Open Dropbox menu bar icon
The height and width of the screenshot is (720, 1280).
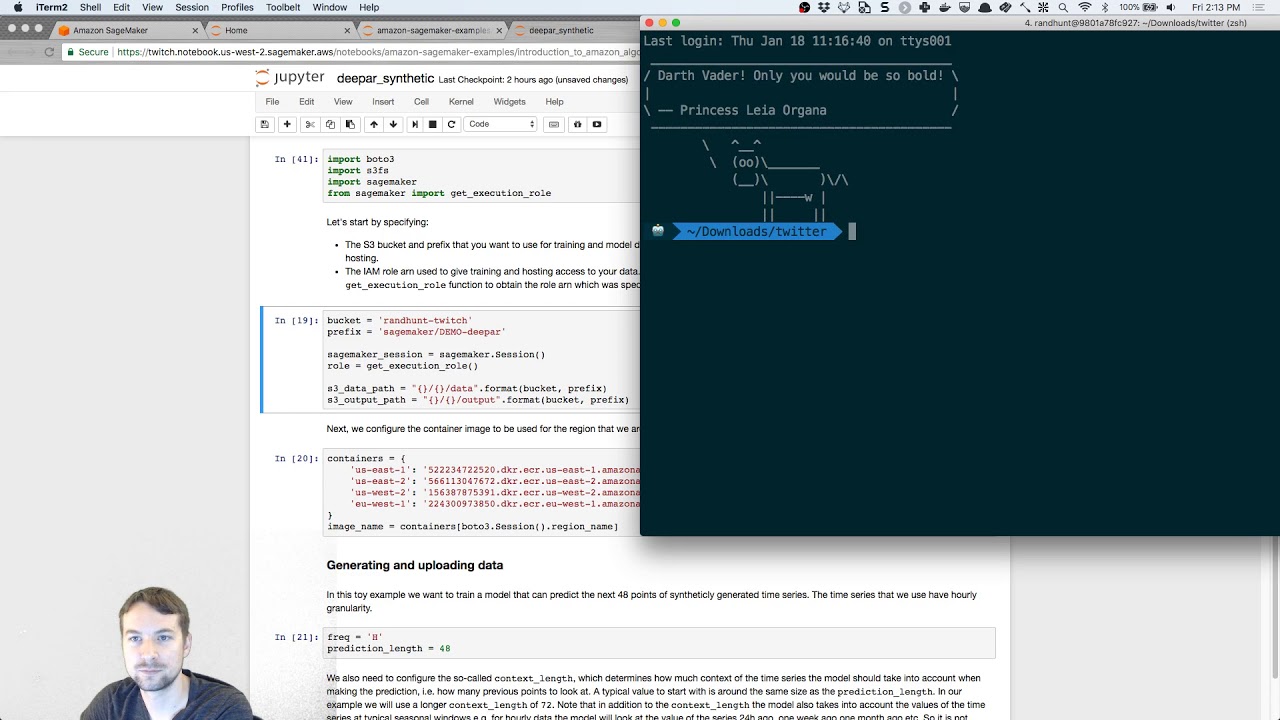tap(824, 7)
